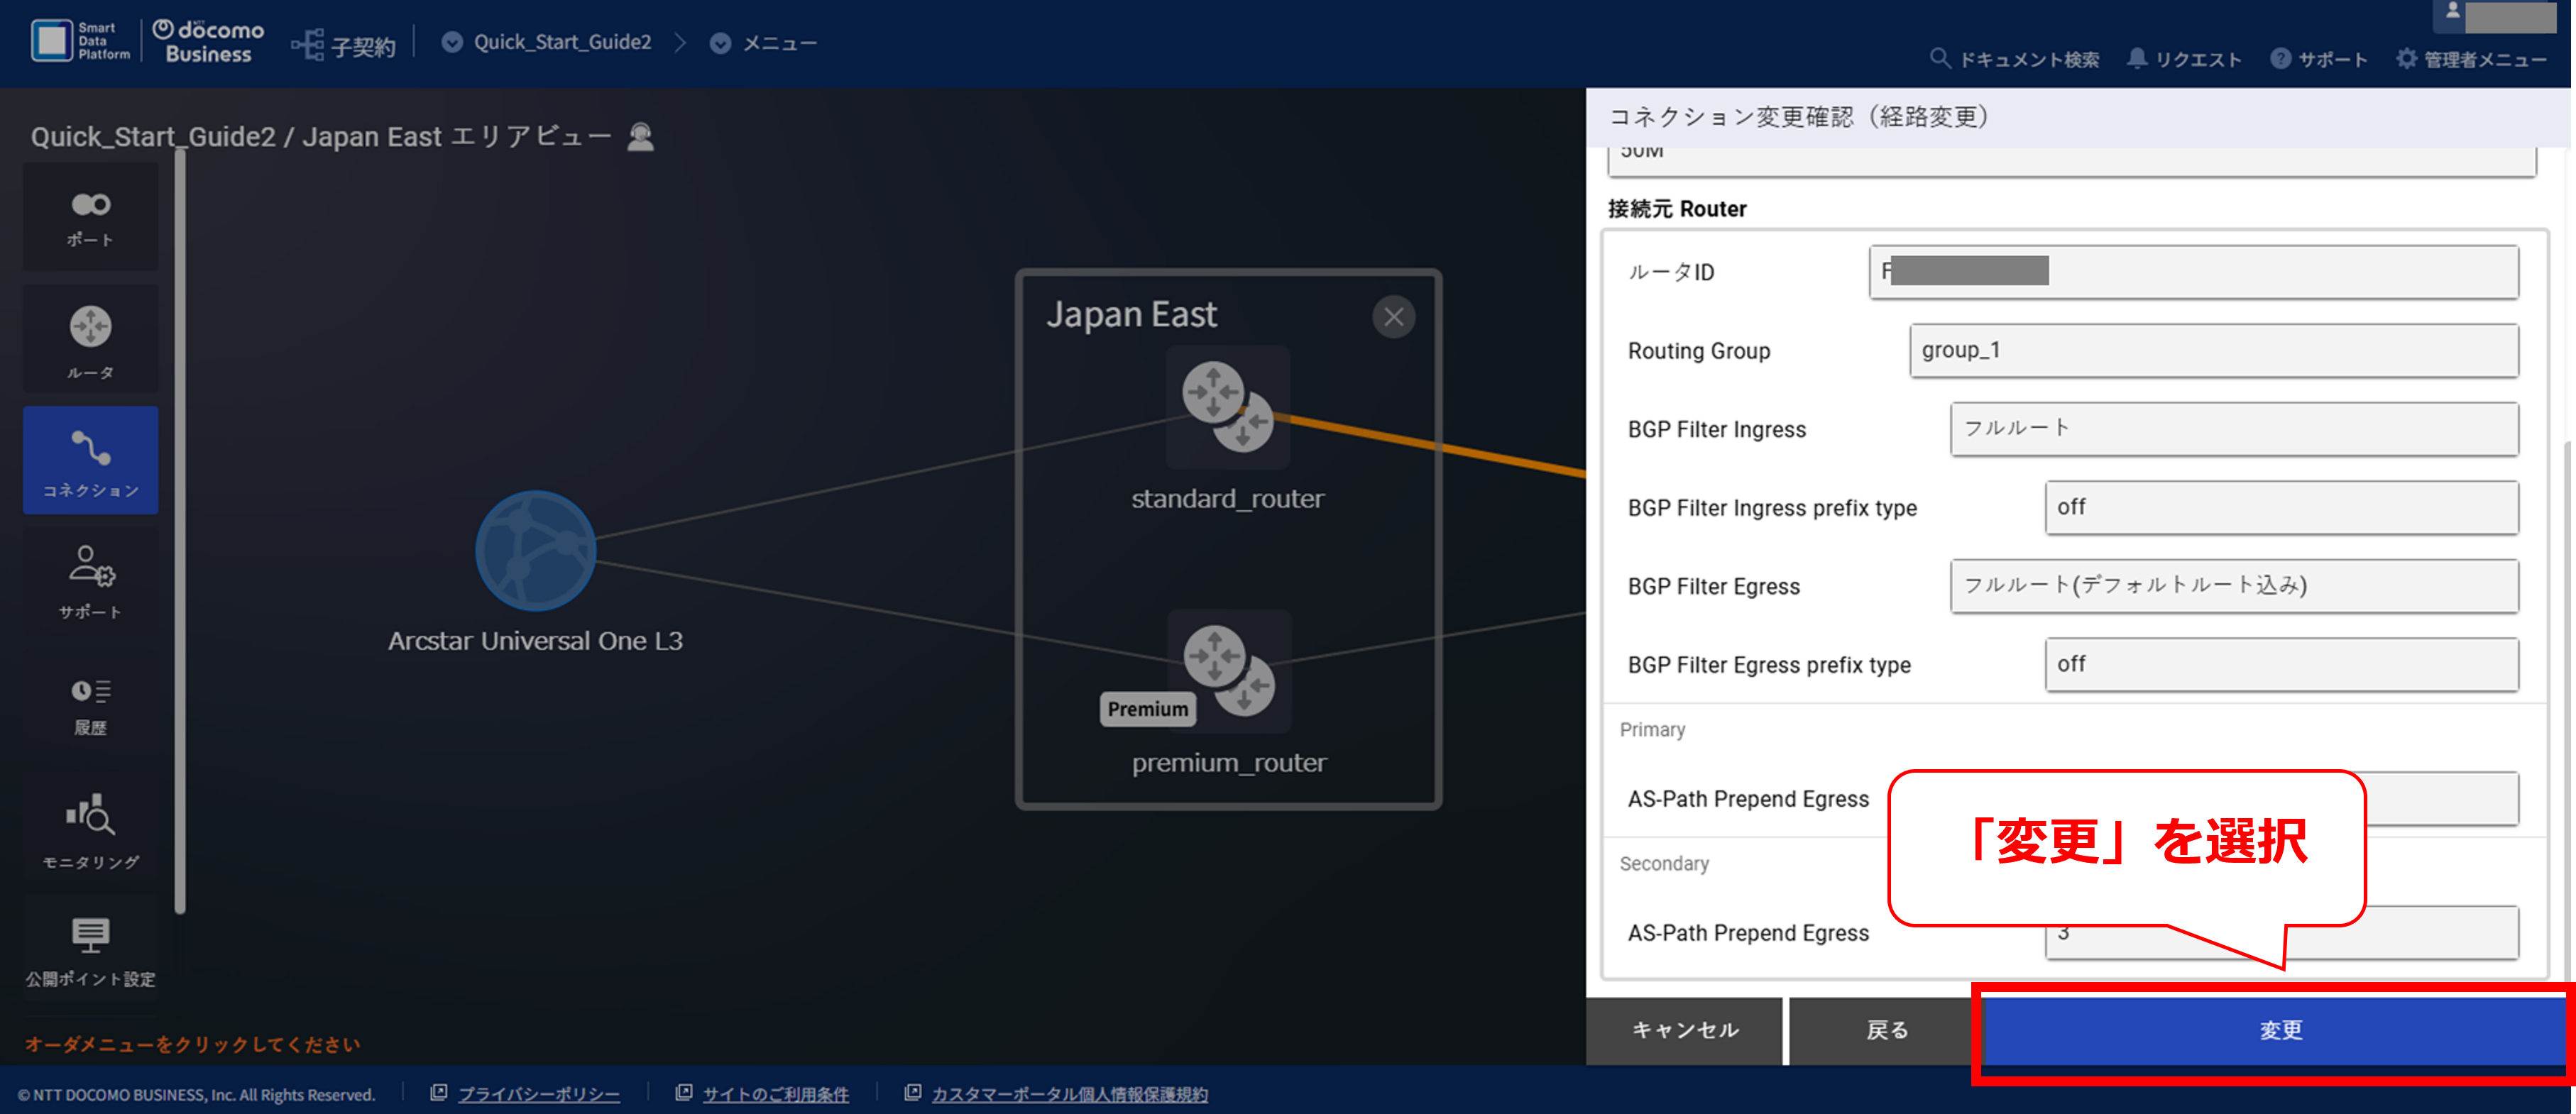Click the Primary section label
Viewport: 2576px width, 1114px height.
[1652, 730]
